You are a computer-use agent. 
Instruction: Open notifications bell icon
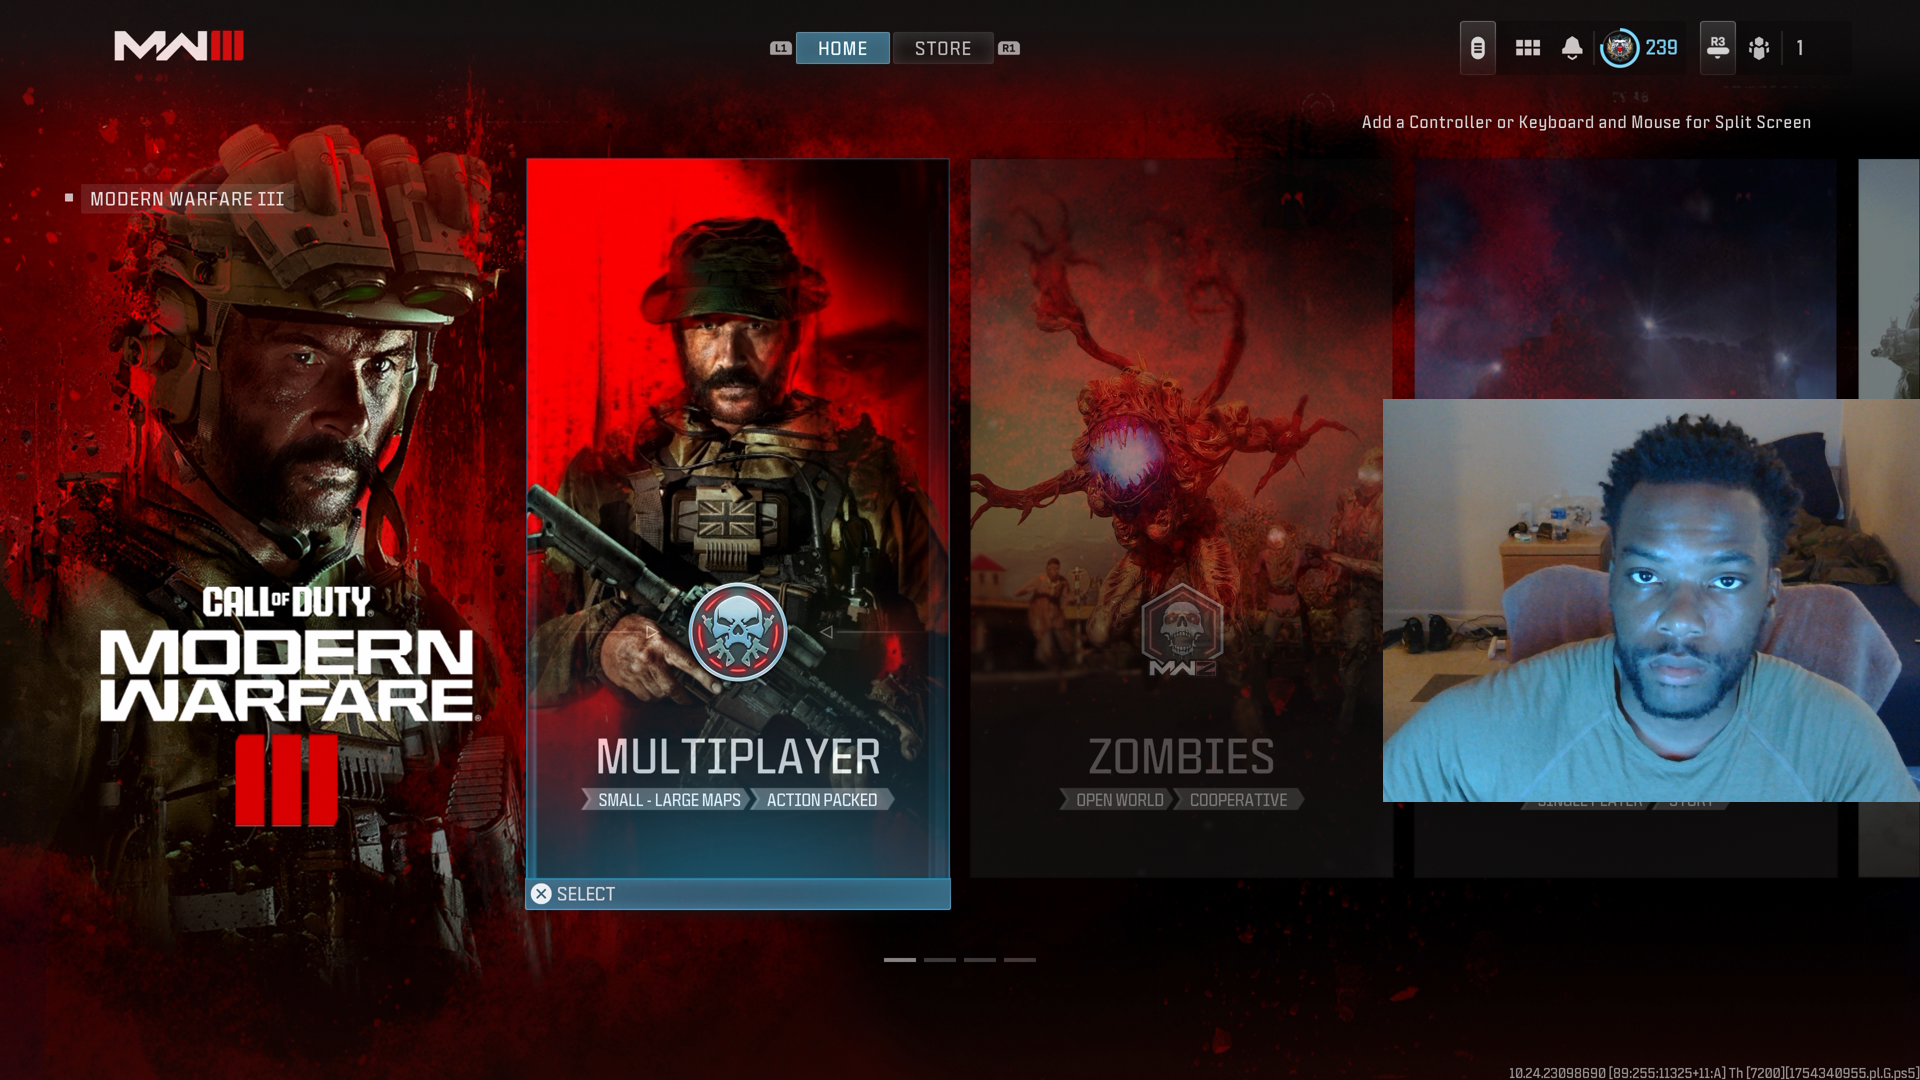[1572, 48]
